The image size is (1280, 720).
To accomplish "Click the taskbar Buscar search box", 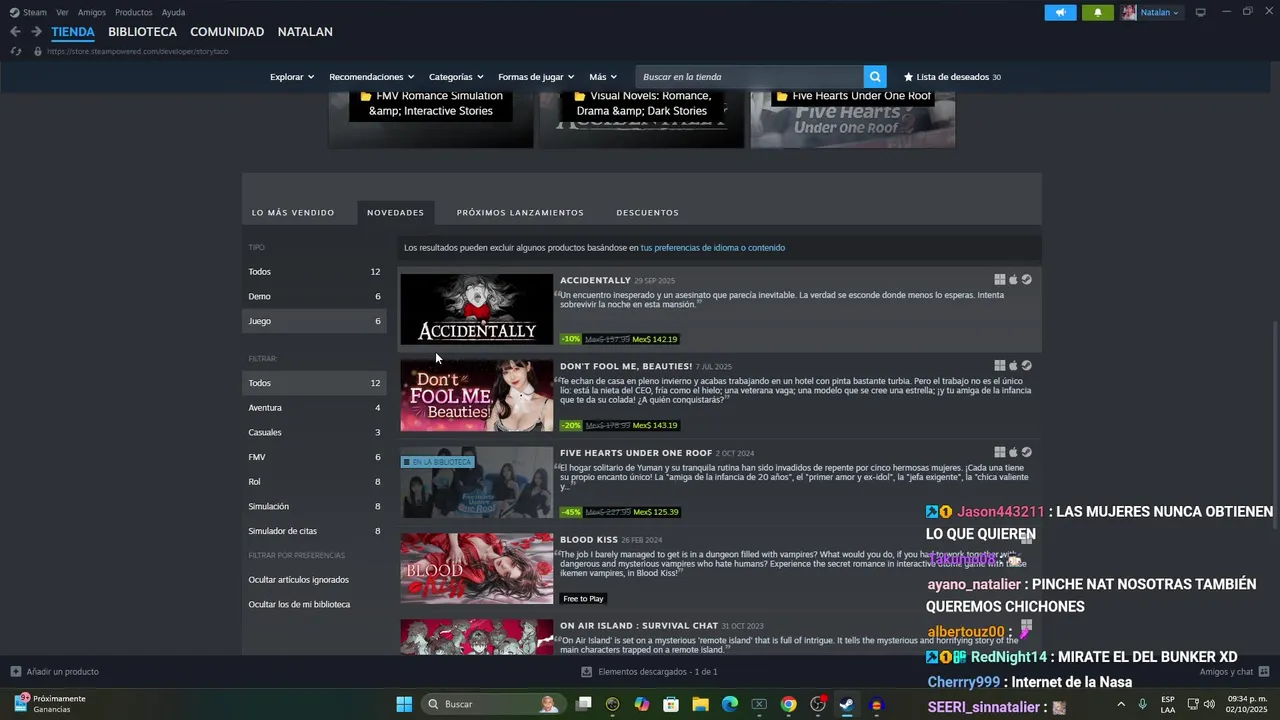I will click(x=492, y=704).
